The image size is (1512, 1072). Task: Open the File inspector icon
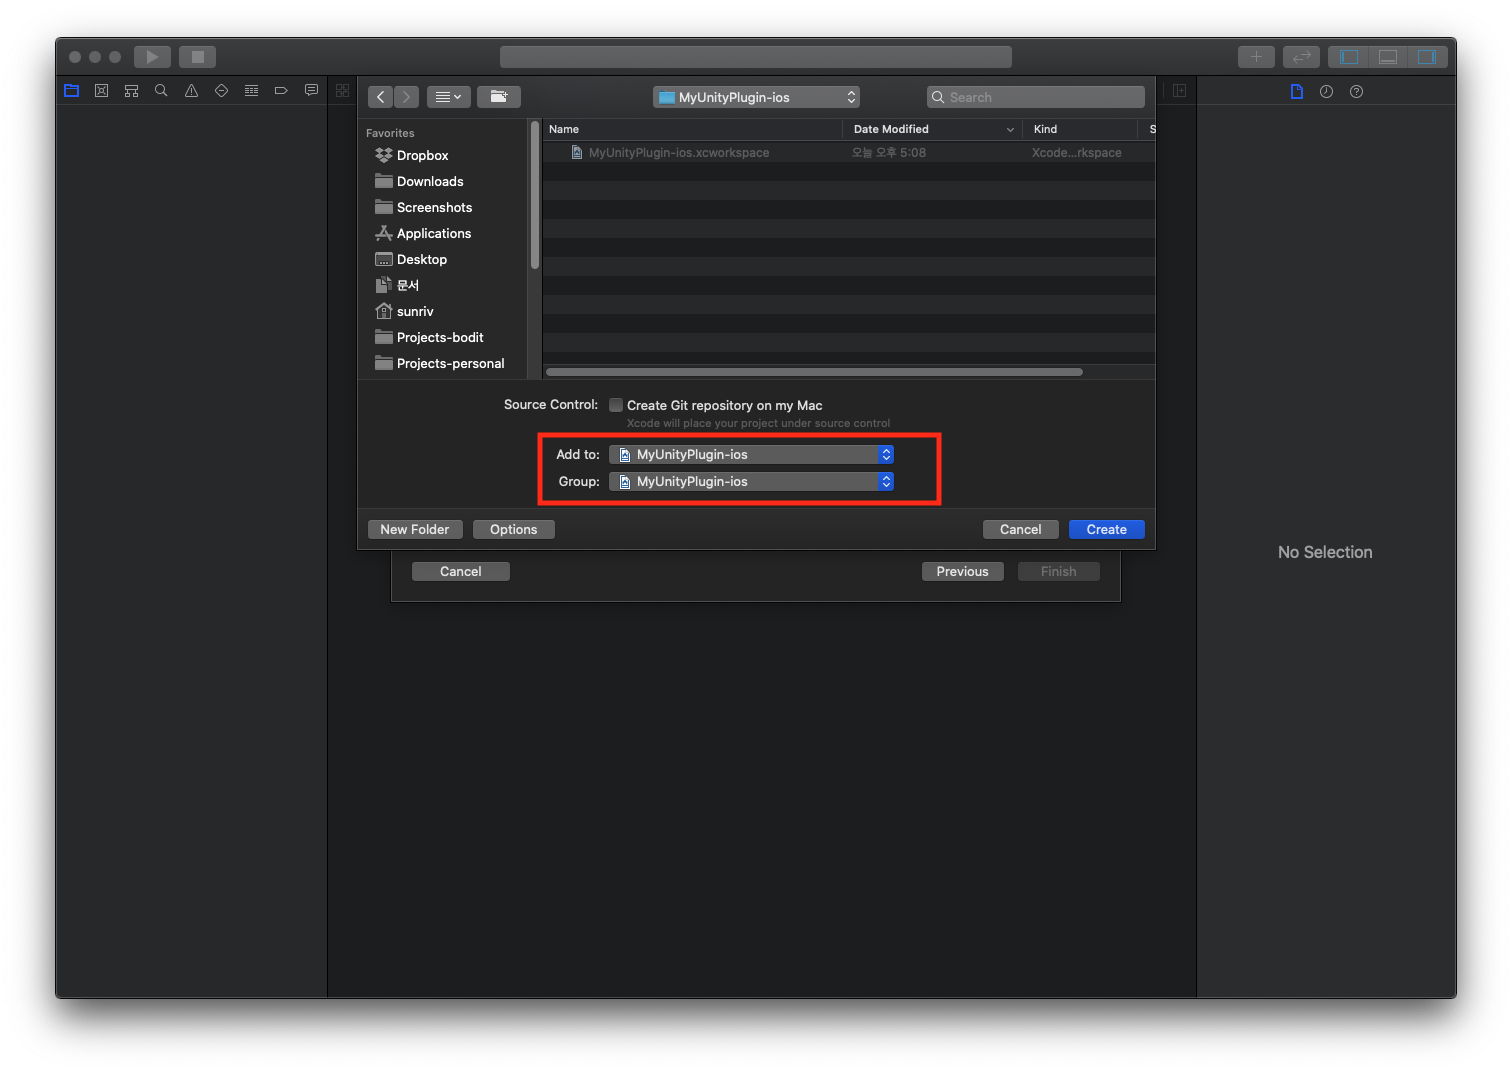click(x=1297, y=92)
